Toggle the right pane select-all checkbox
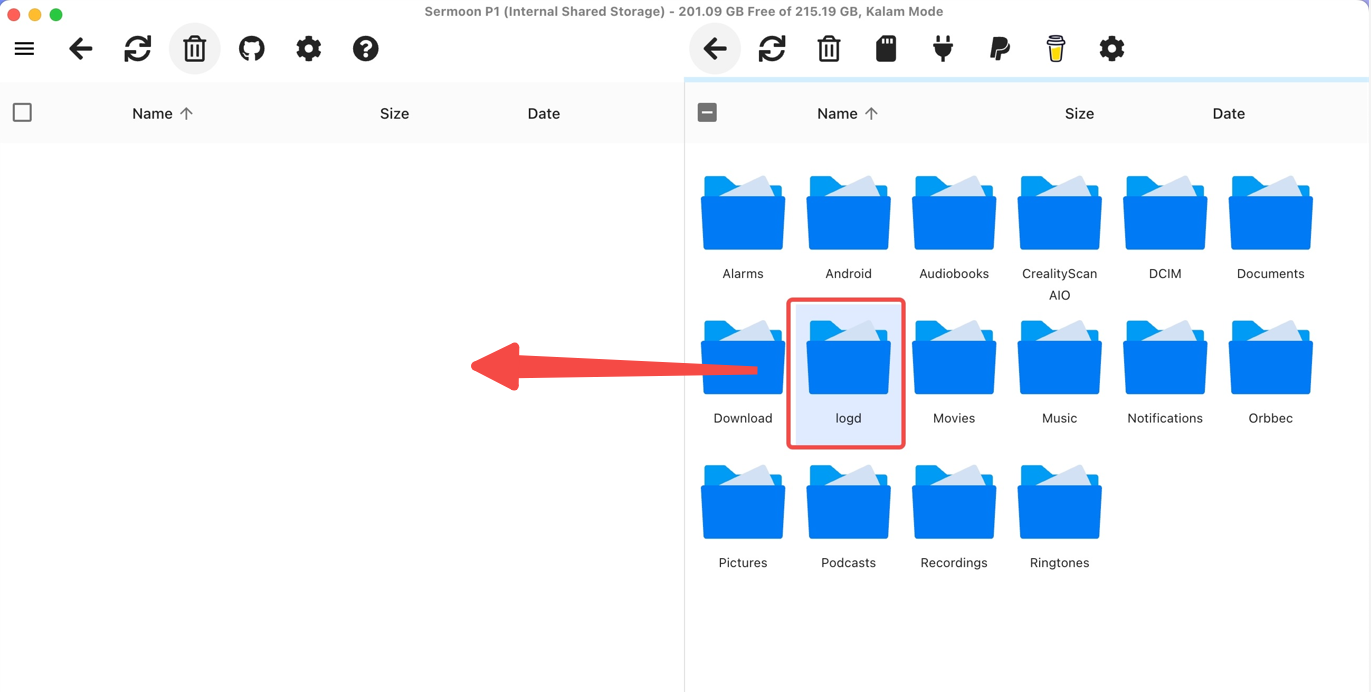1371x692 pixels. coord(707,112)
